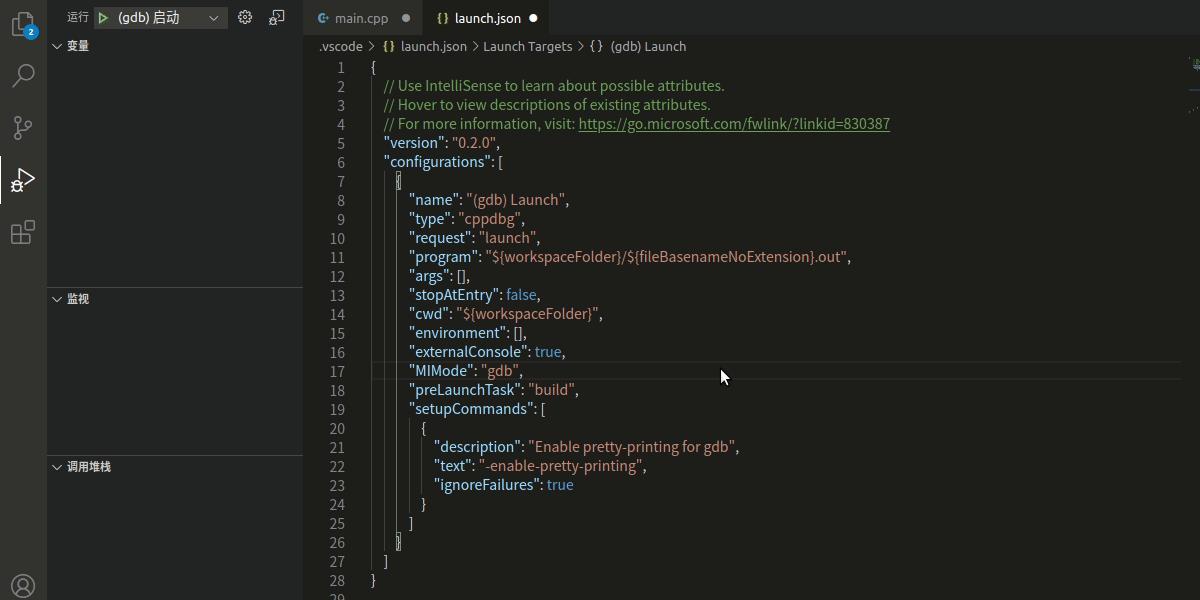The image size is (1200, 600).
Task: Click line number 13 in the gutter
Action: tap(337, 294)
